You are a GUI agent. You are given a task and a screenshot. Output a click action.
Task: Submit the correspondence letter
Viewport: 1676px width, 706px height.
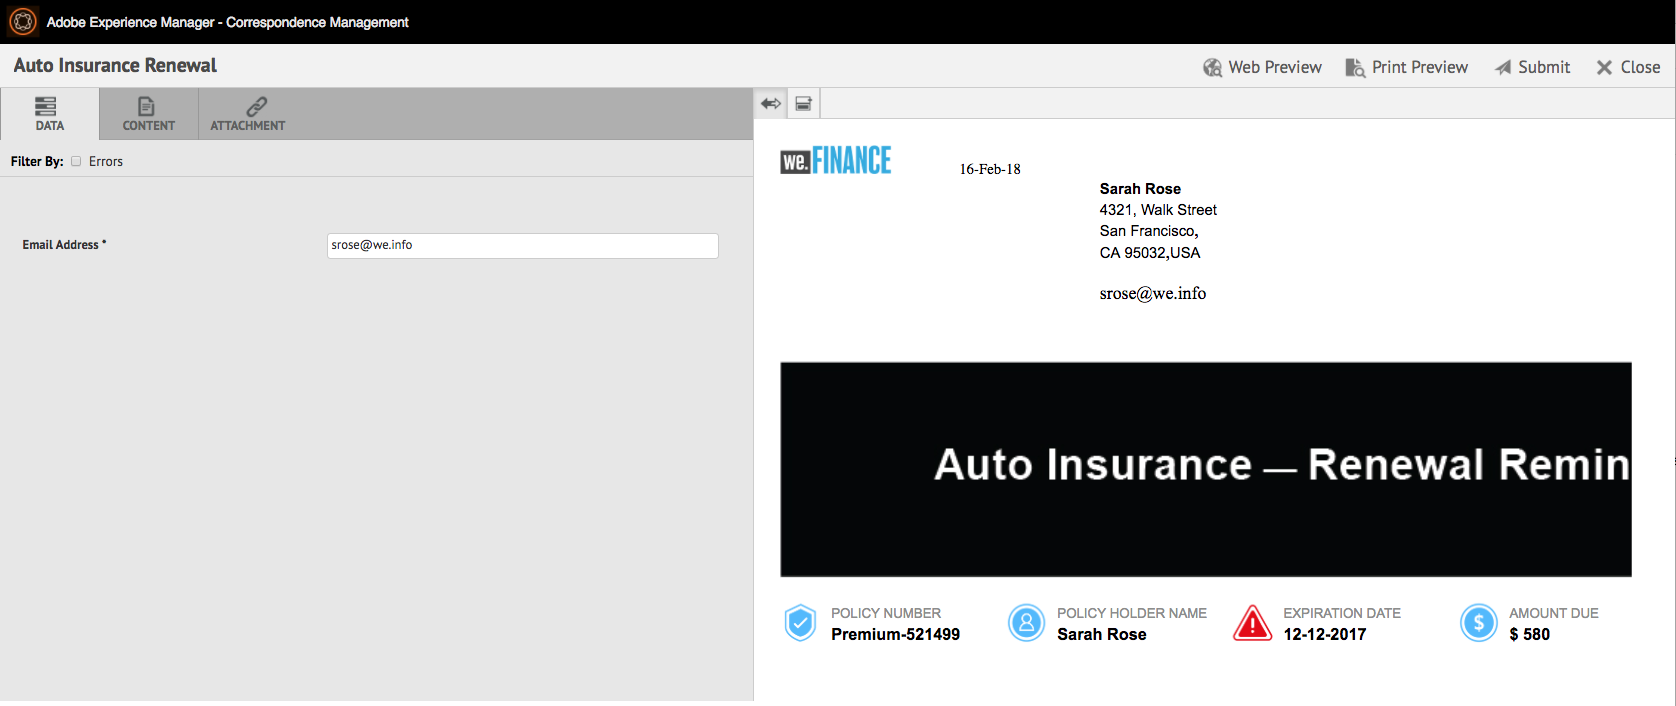[1532, 67]
